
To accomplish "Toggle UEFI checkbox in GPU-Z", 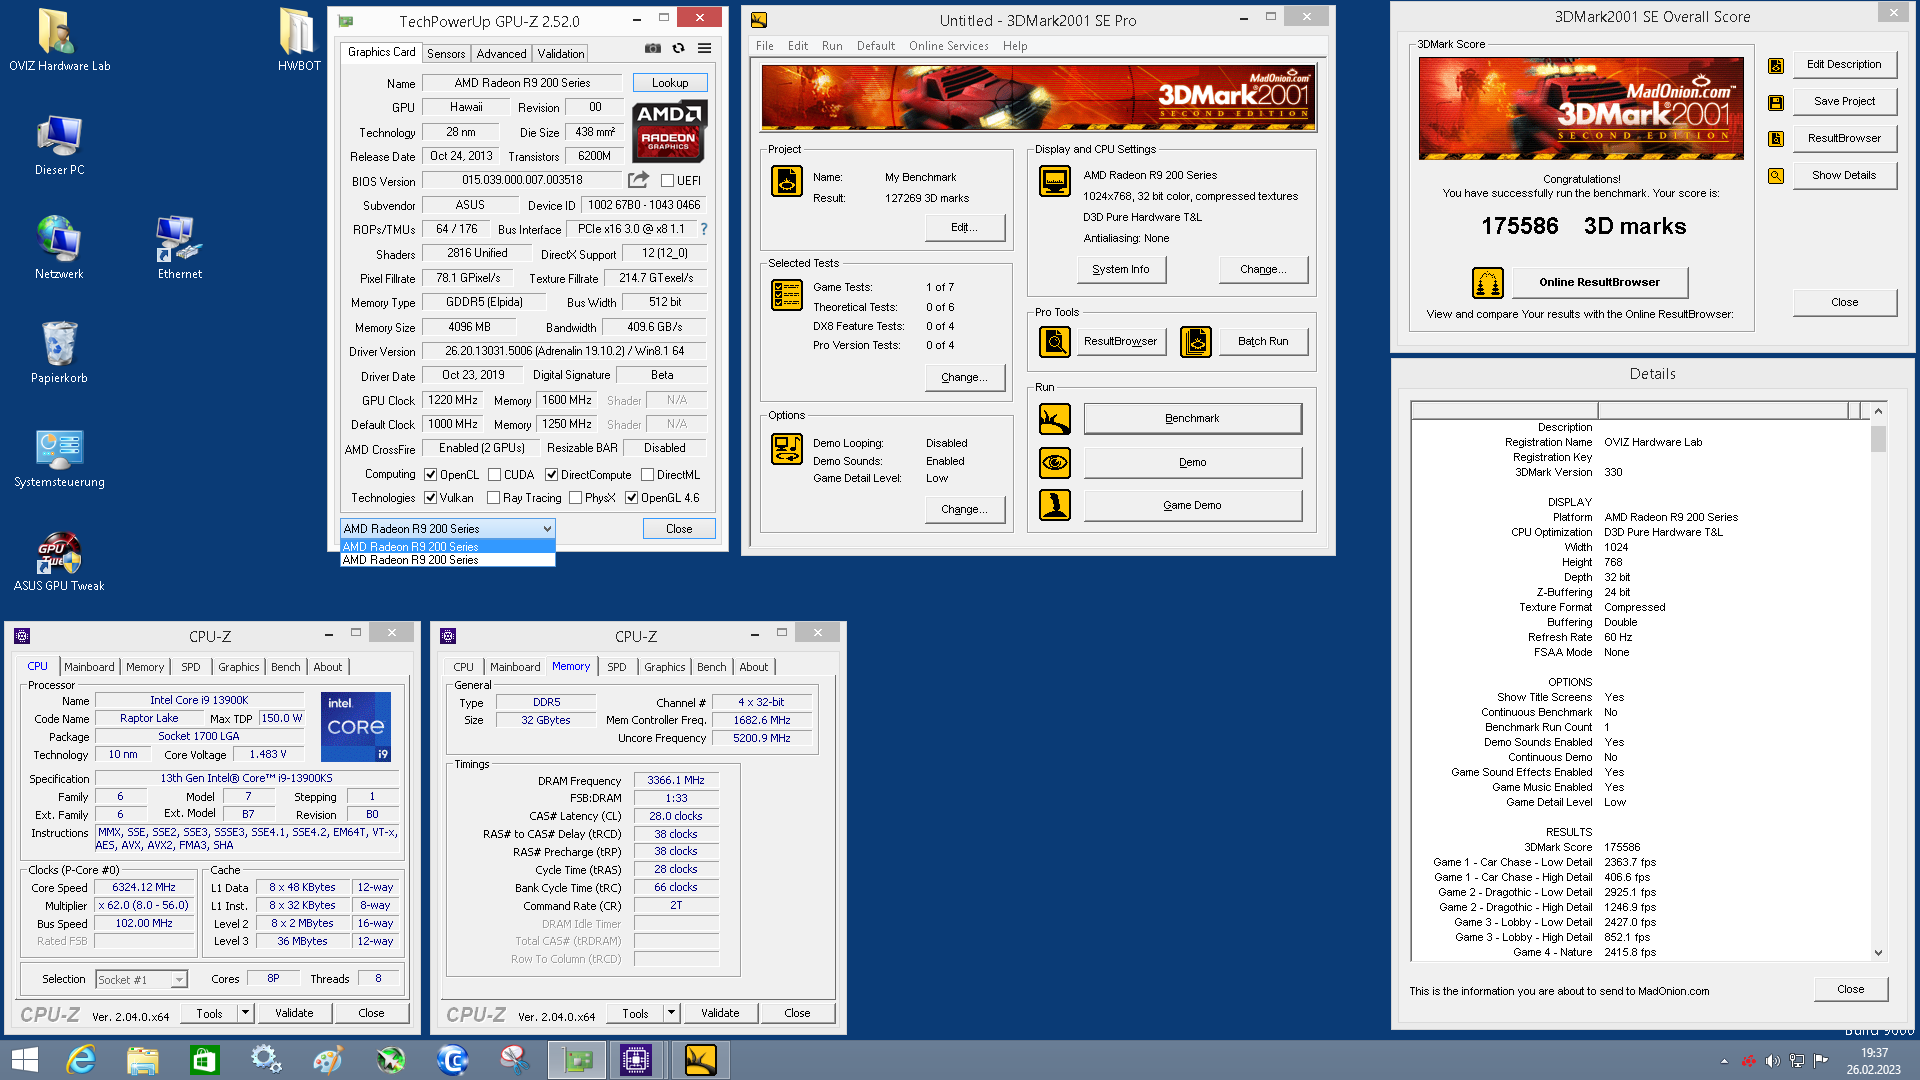I will coord(667,181).
